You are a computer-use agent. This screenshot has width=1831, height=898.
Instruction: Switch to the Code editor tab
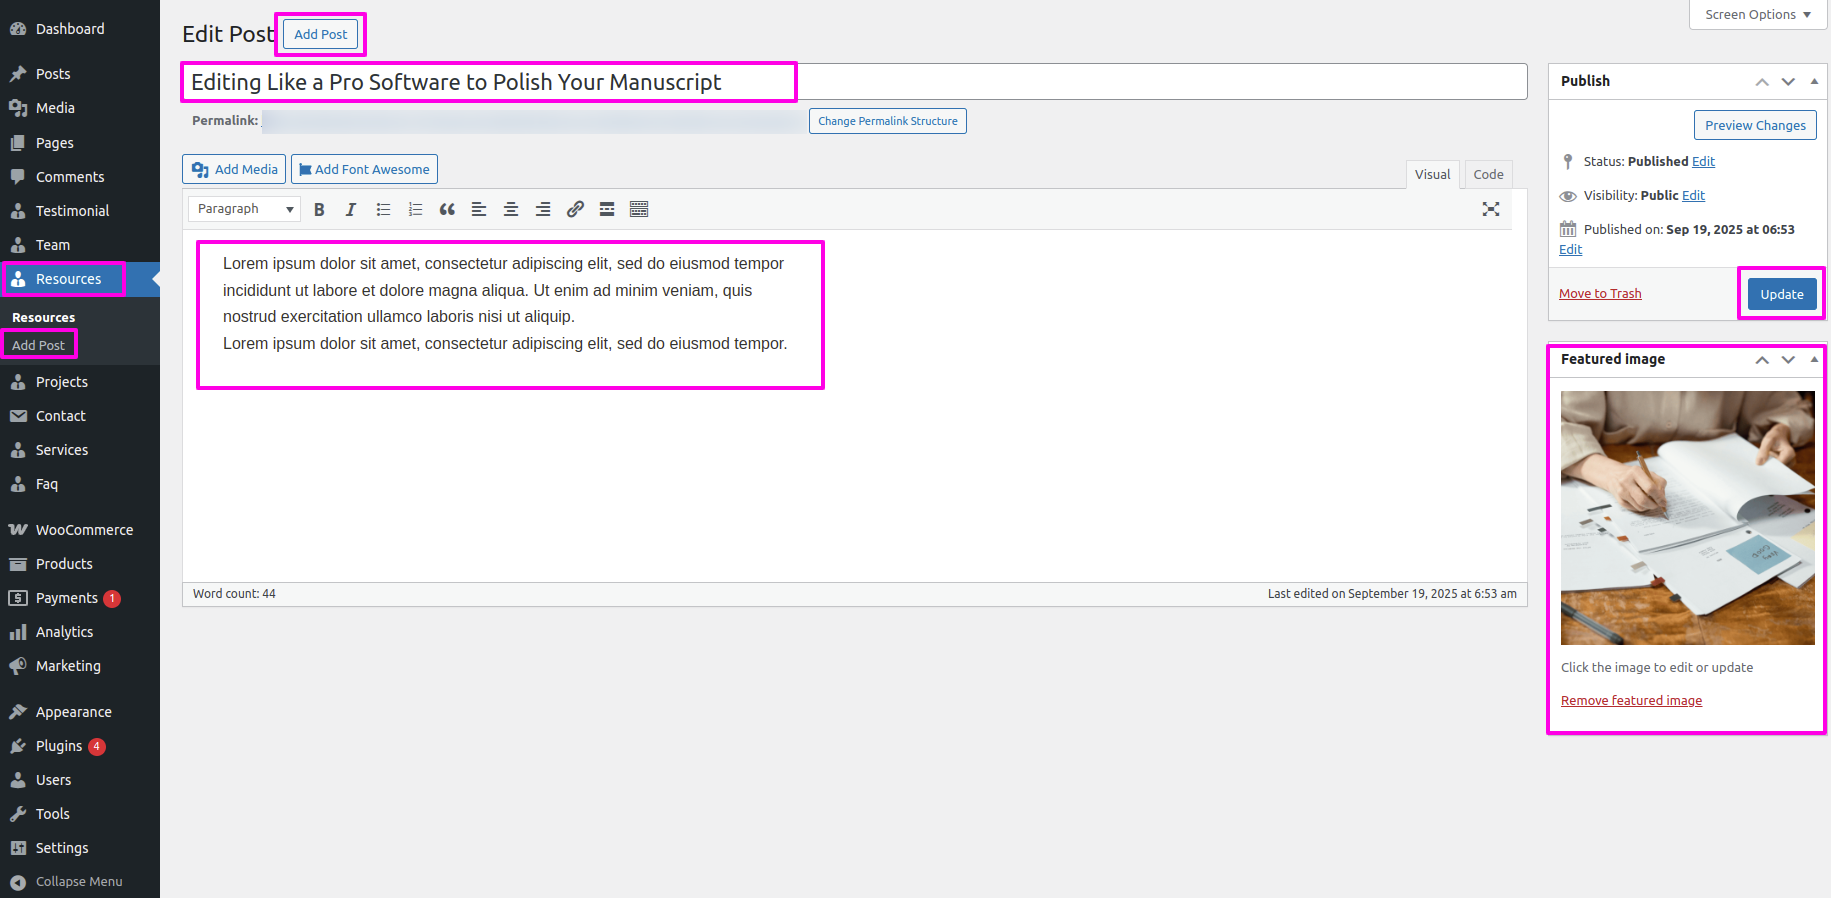[x=1487, y=174]
